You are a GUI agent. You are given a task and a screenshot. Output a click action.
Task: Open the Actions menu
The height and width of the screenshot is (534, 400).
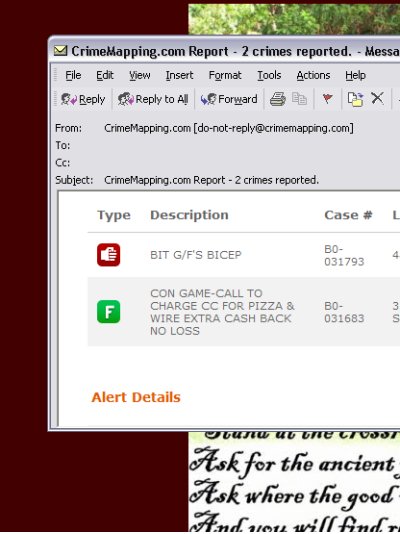point(313,75)
